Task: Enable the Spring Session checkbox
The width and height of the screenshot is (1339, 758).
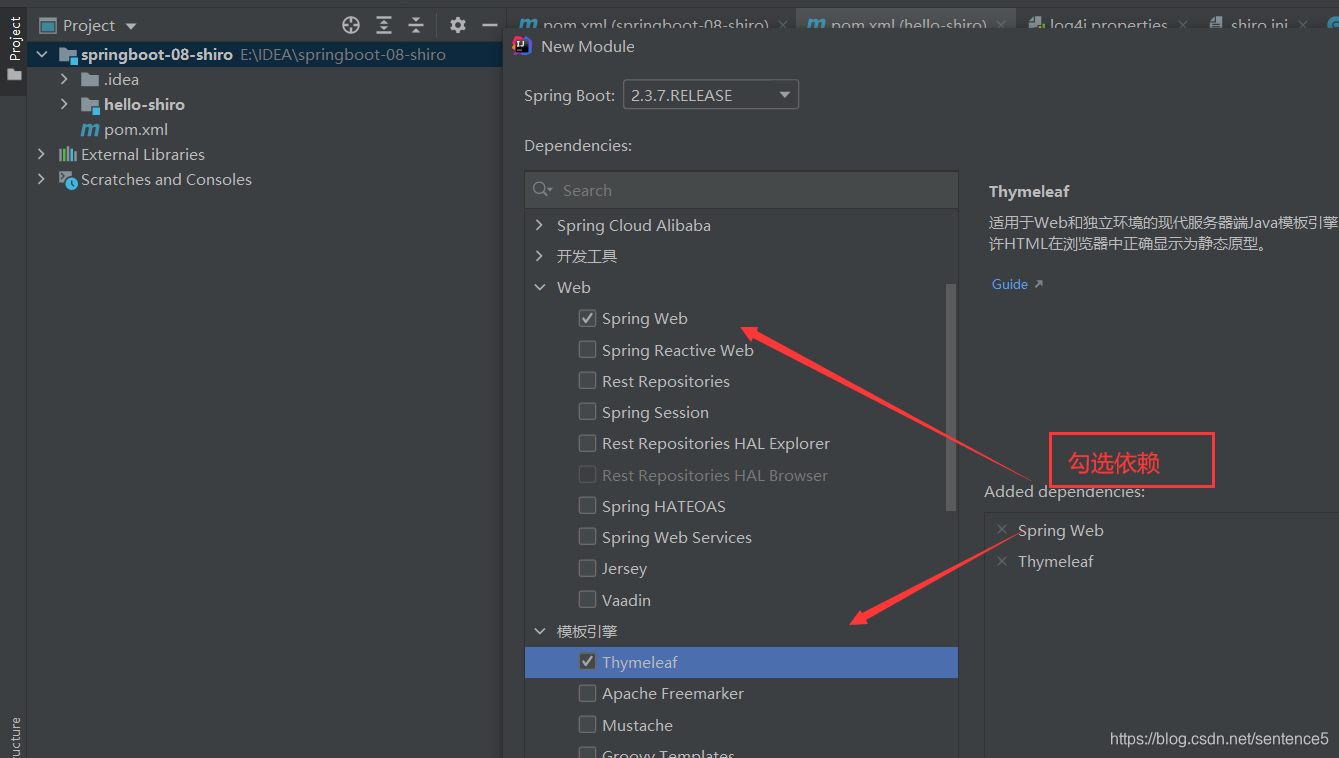Action: (587, 412)
